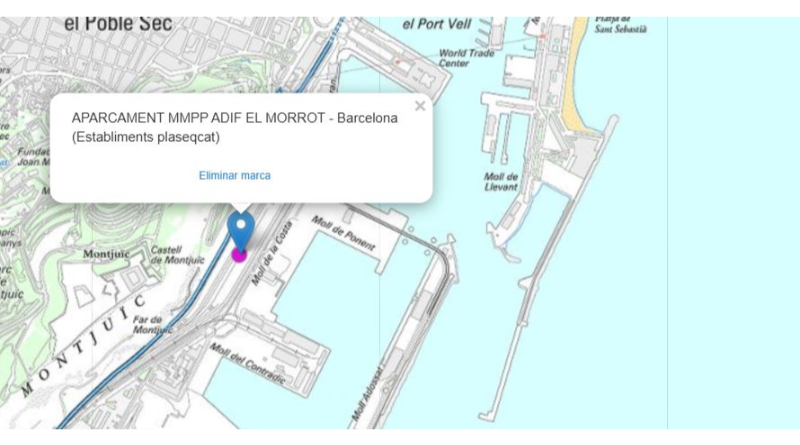This screenshot has height=445, width=800.
Task: Click the Establiments plaseqcat text in popup
Action: point(146,137)
